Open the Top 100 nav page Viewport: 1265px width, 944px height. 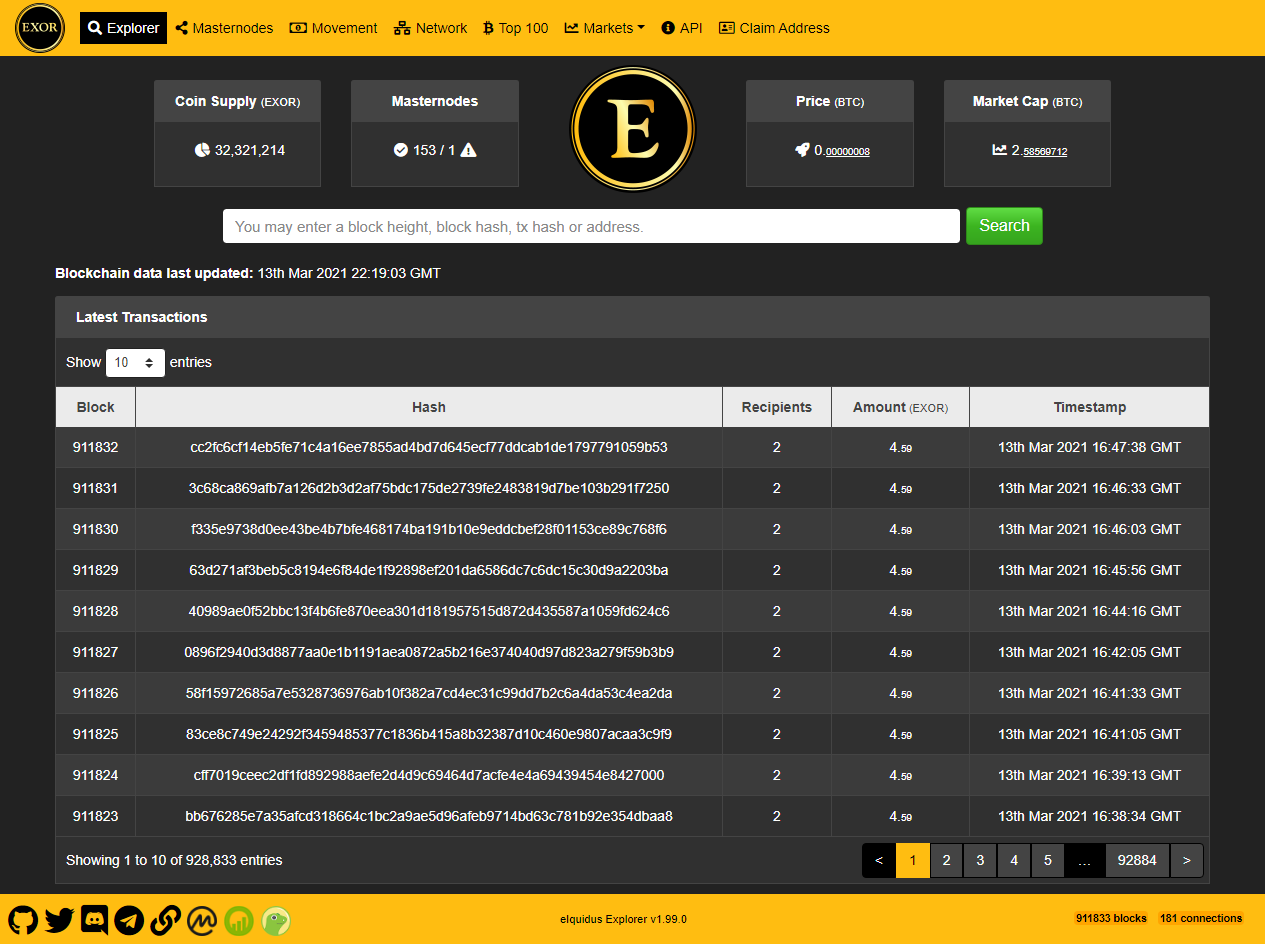click(515, 28)
